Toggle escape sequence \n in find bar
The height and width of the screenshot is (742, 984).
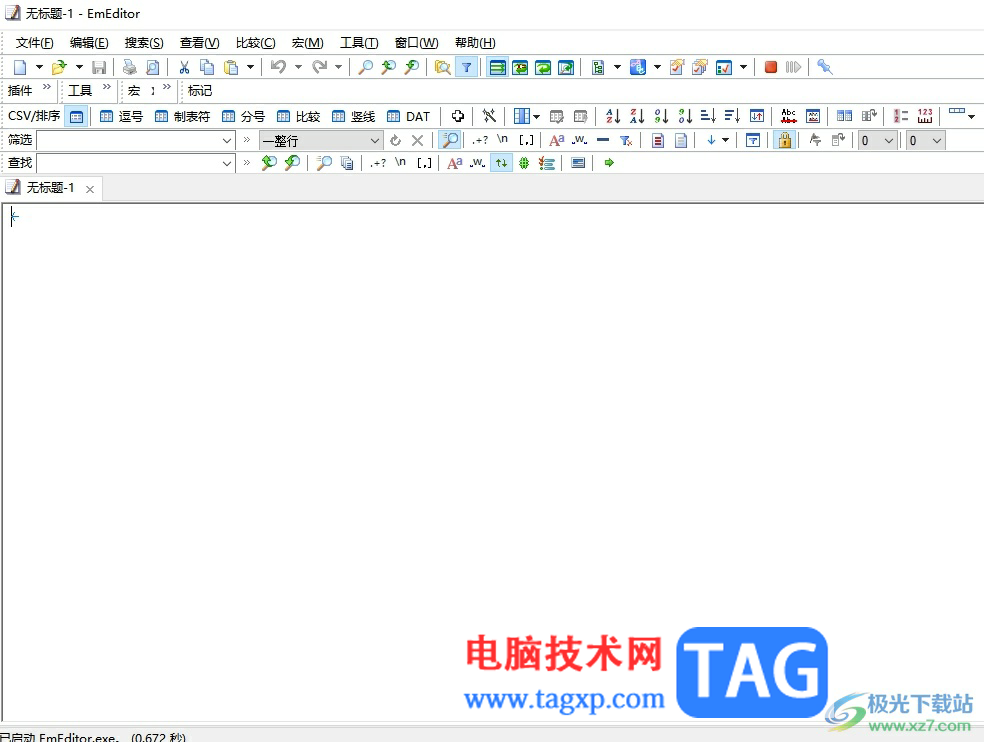pos(400,163)
